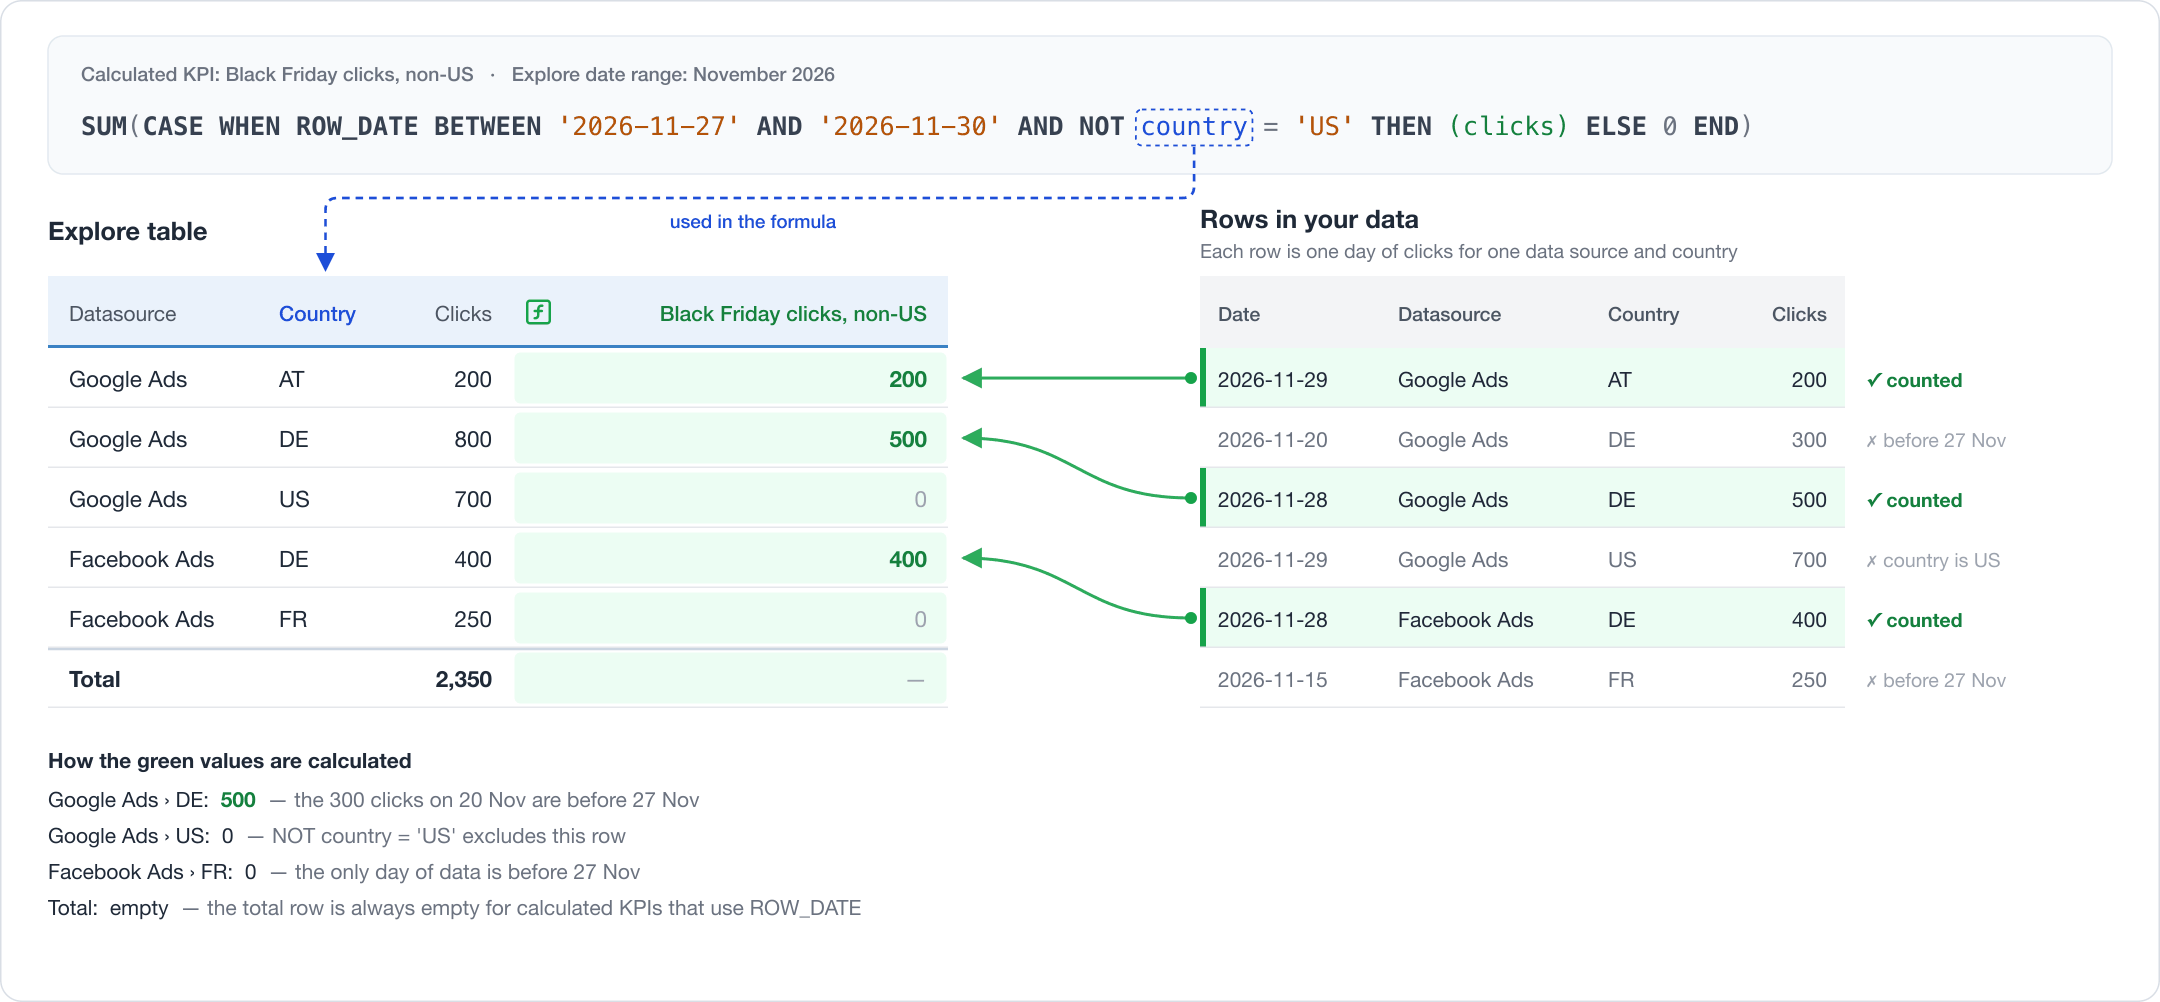Viewport: 2160px width, 1002px height.
Task: Click '(clicks)' in the formula
Action: pos(1508,127)
